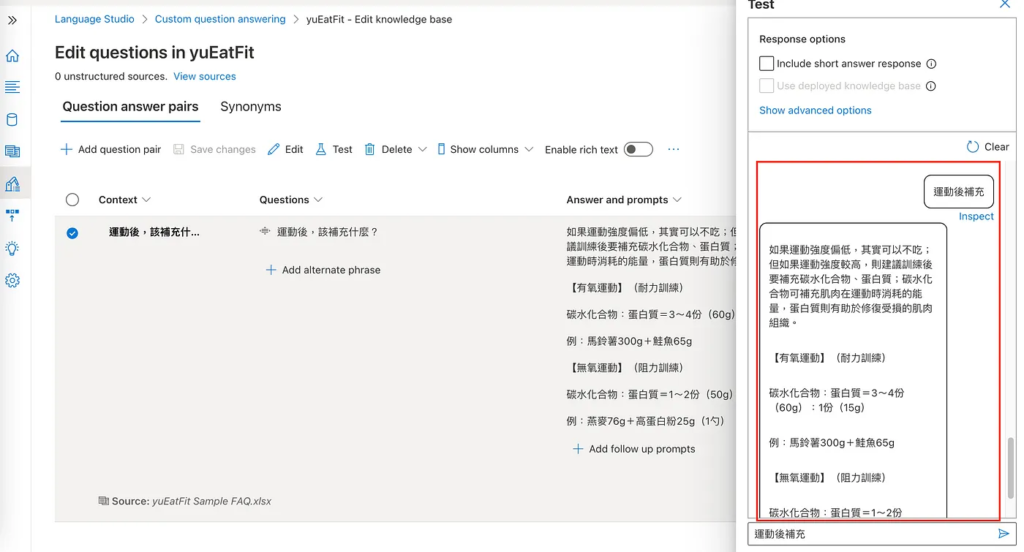This screenshot has height=552, width=1024.
Task: Open the more options ellipsis menu
Action: pos(673,149)
